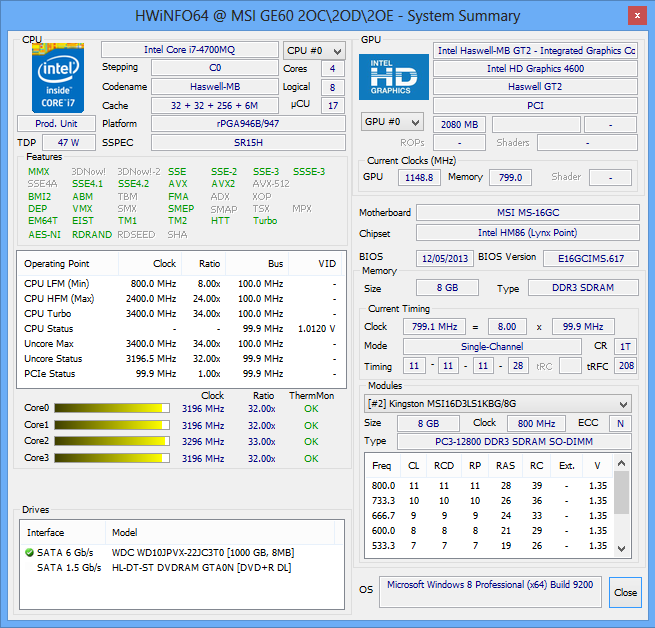Image resolution: width=655 pixels, height=628 pixels.
Task: Click the memory timings scroll up arrow
Action: (622, 463)
